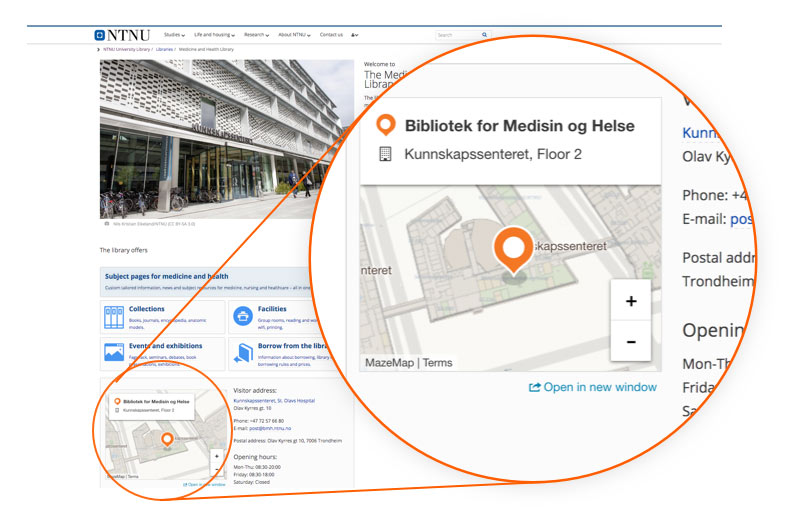The width and height of the screenshot is (802, 514).
Task: Open the Facilities link
Action: coord(272,309)
